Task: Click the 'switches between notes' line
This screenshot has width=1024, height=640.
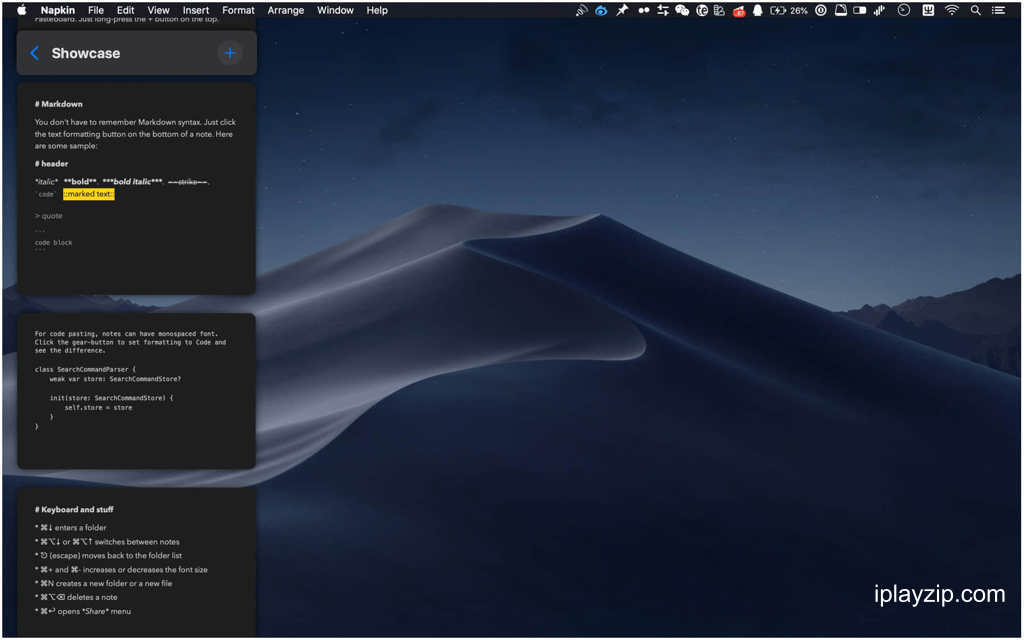Action: 107,542
